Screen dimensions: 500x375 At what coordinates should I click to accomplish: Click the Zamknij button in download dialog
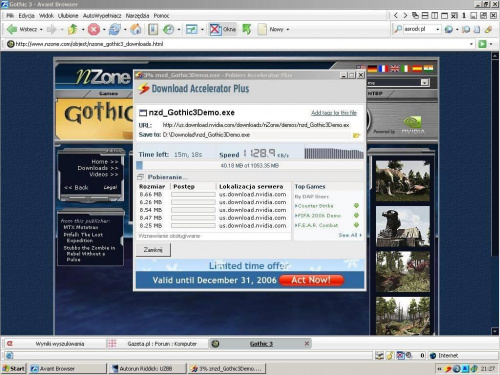(153, 250)
